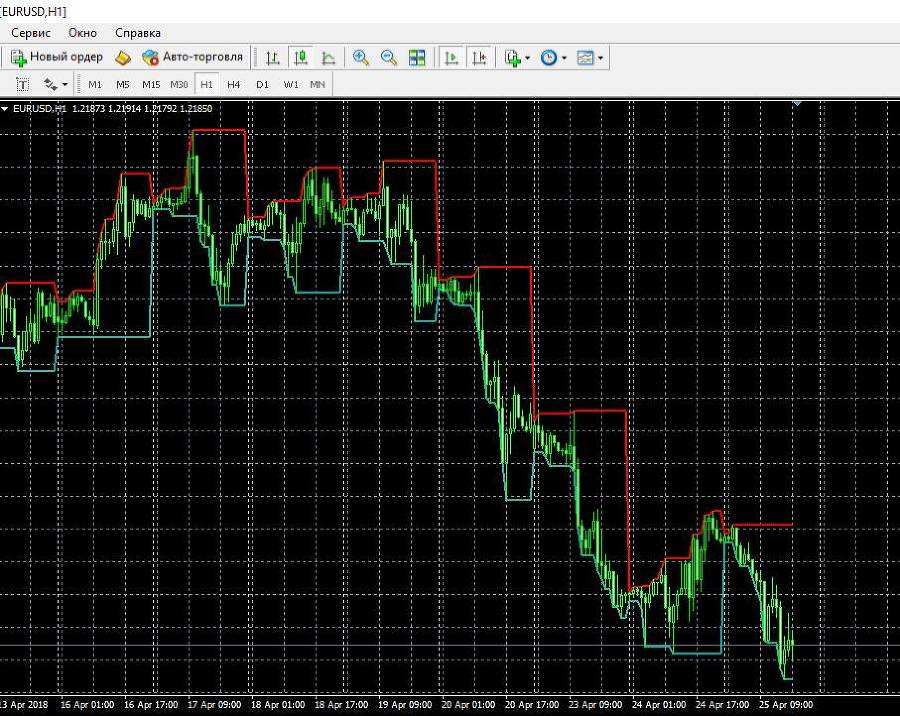Open the indicators list dropdown
900x716 pixels.
517,57
